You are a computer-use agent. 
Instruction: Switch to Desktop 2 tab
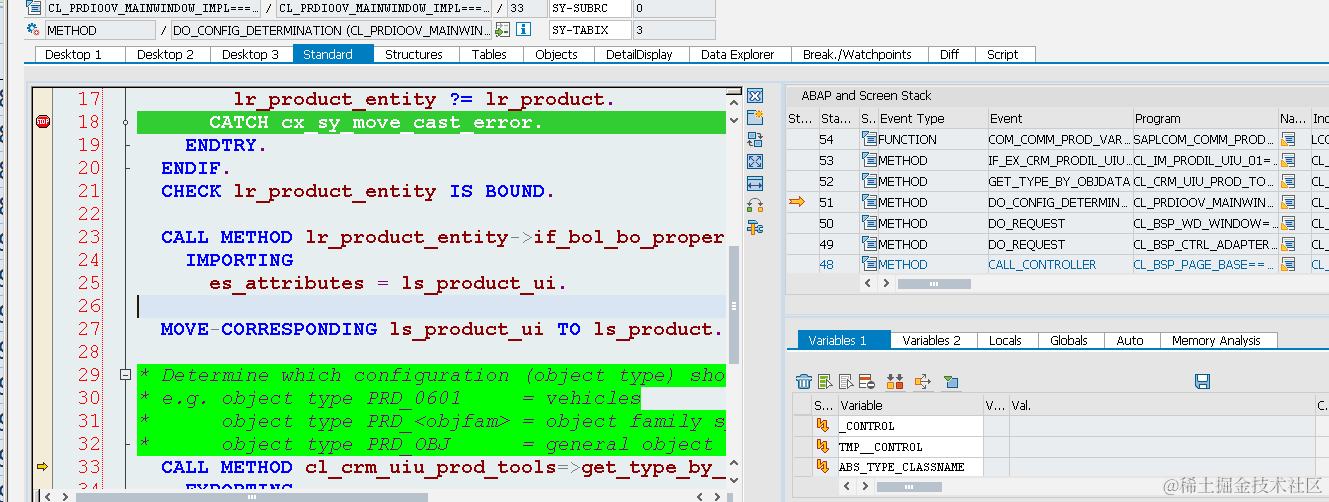(166, 54)
